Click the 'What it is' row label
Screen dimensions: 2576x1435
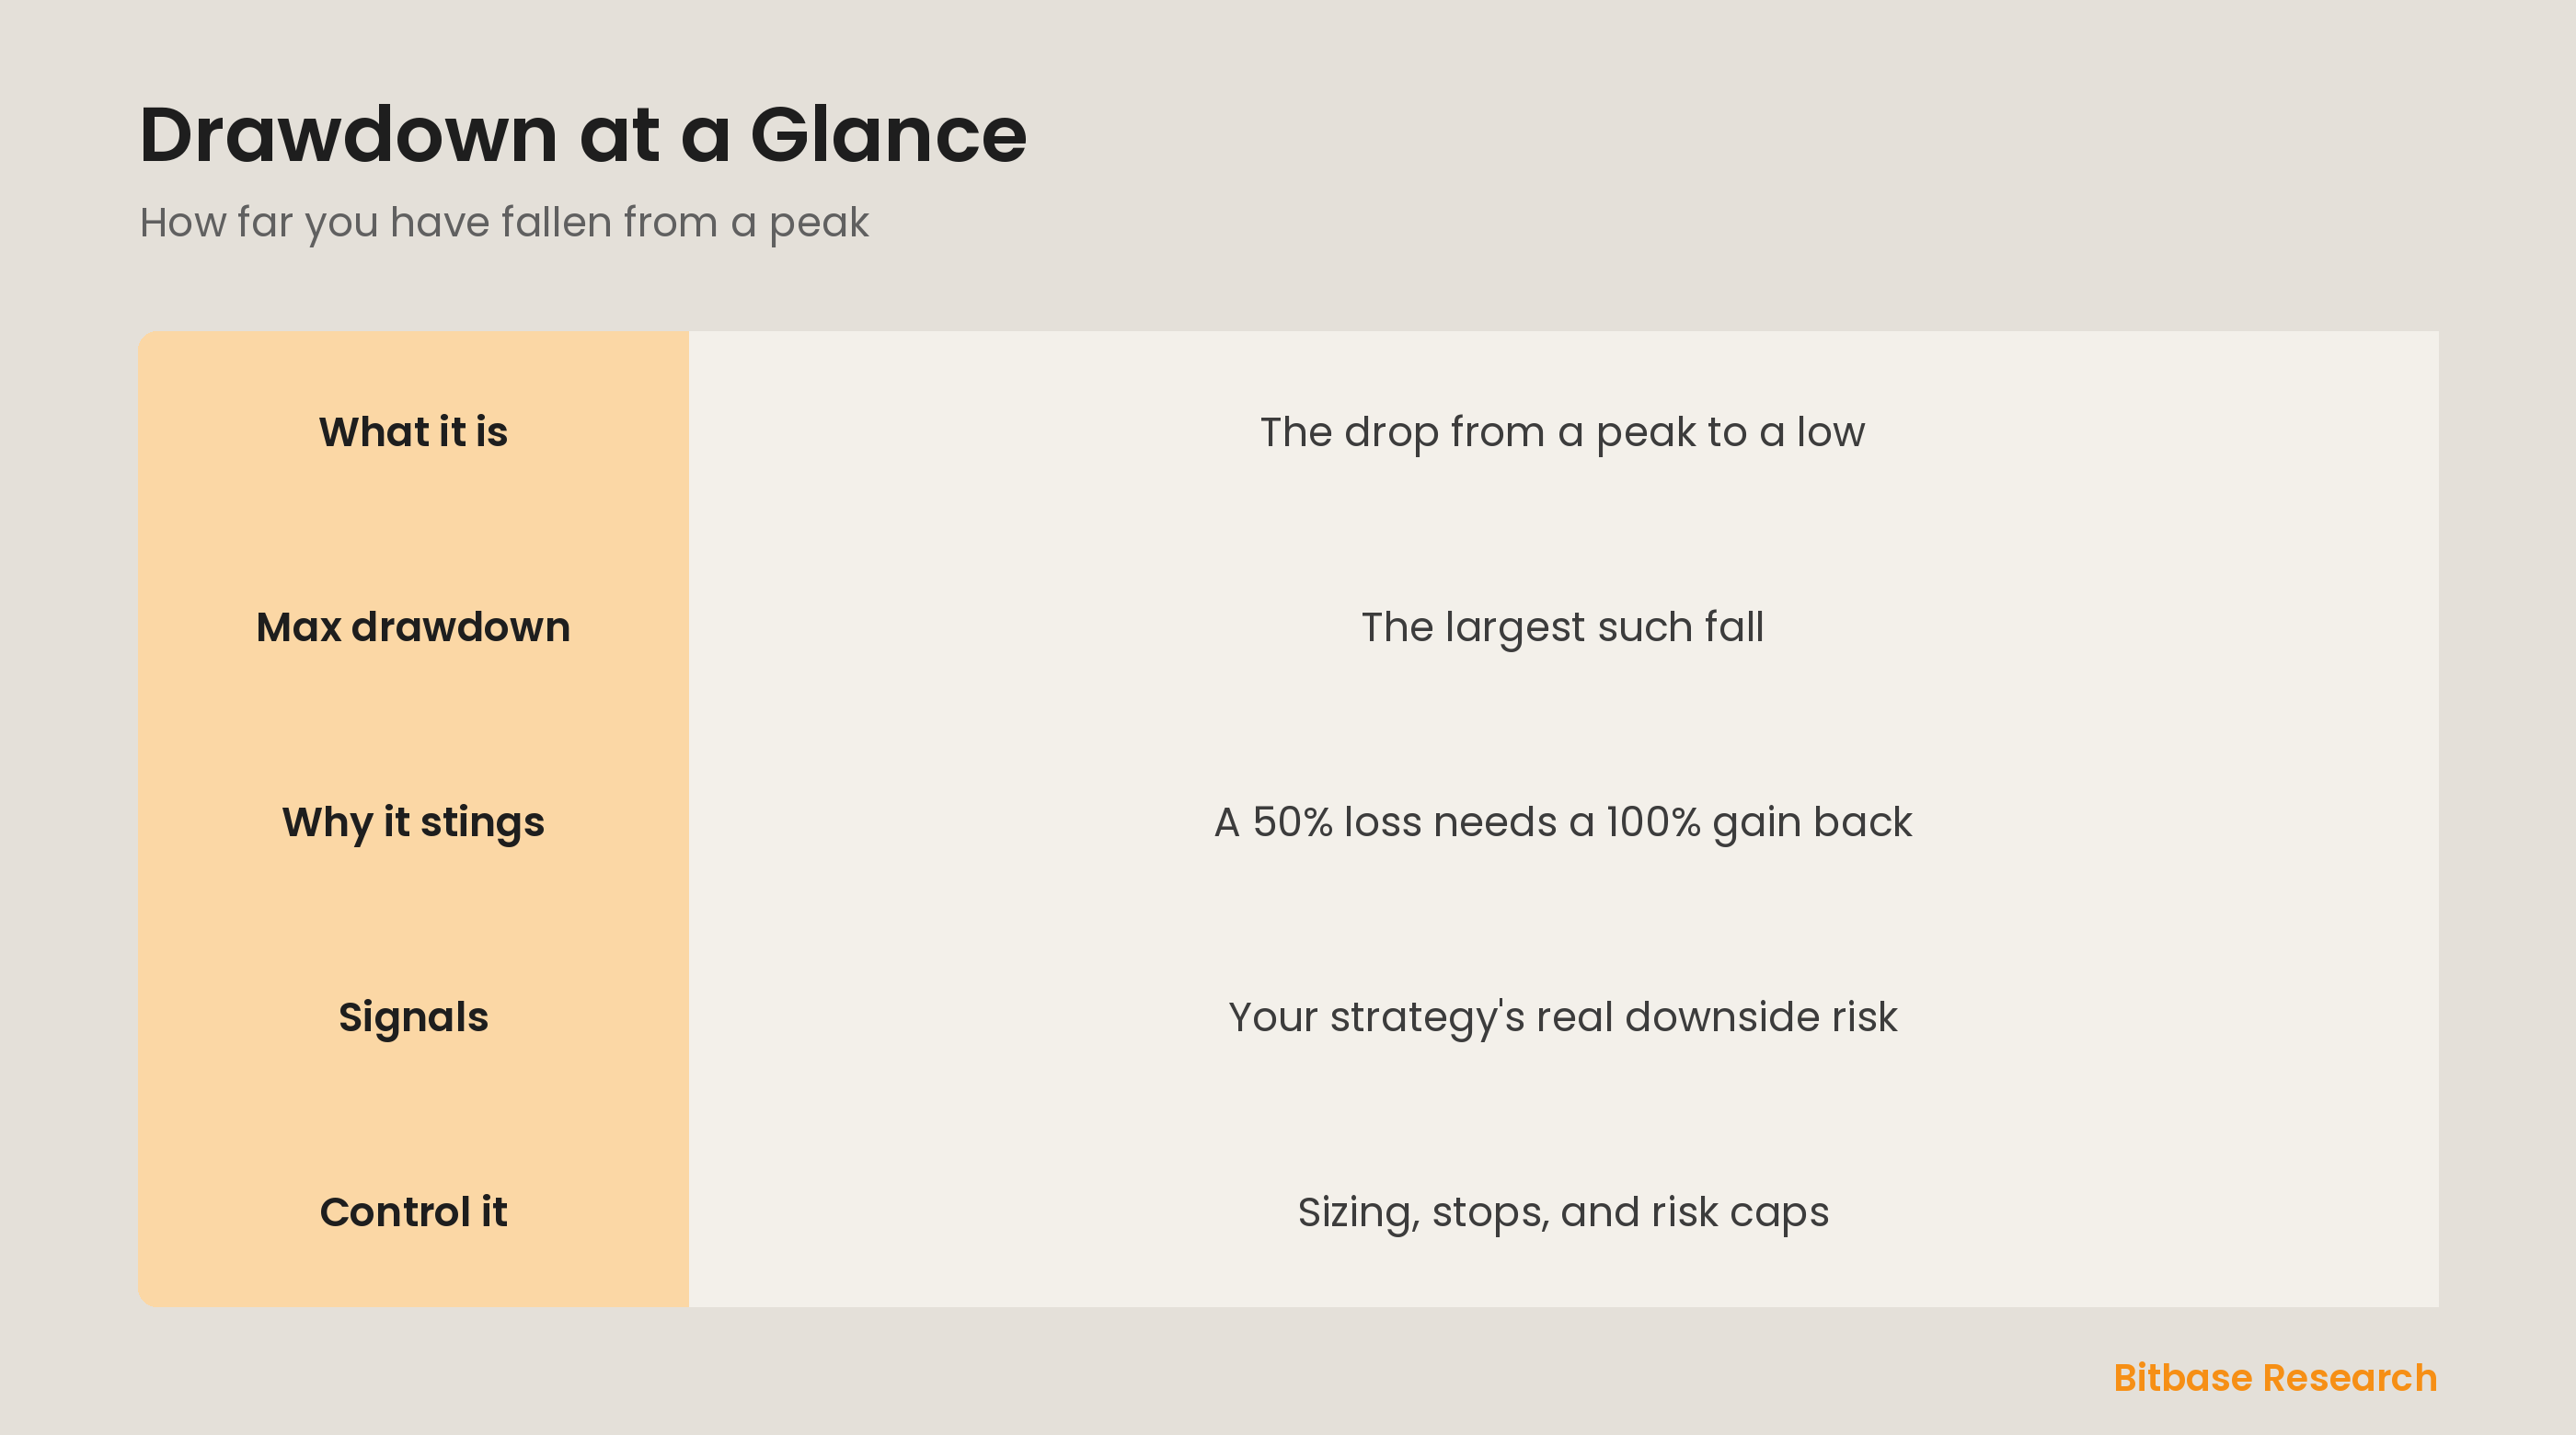coord(413,432)
